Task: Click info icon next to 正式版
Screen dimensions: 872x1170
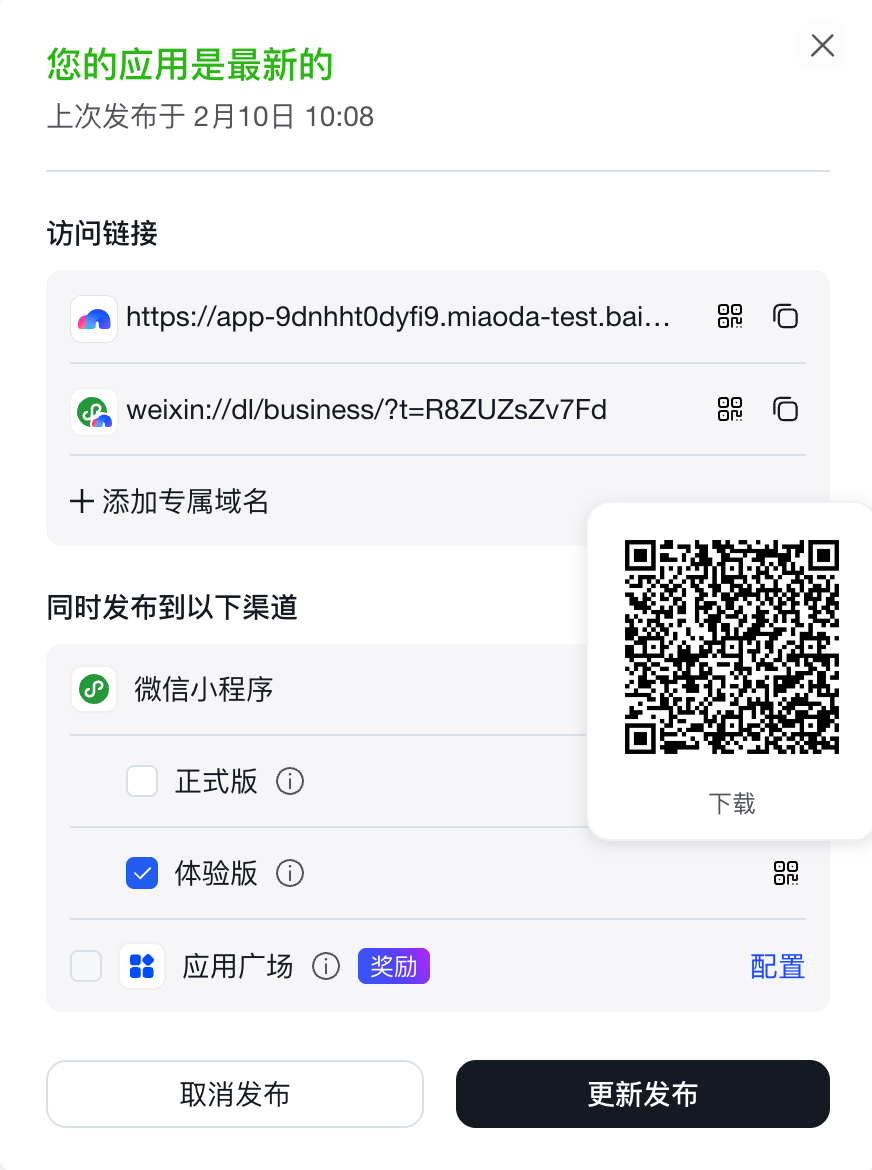Action: click(290, 781)
